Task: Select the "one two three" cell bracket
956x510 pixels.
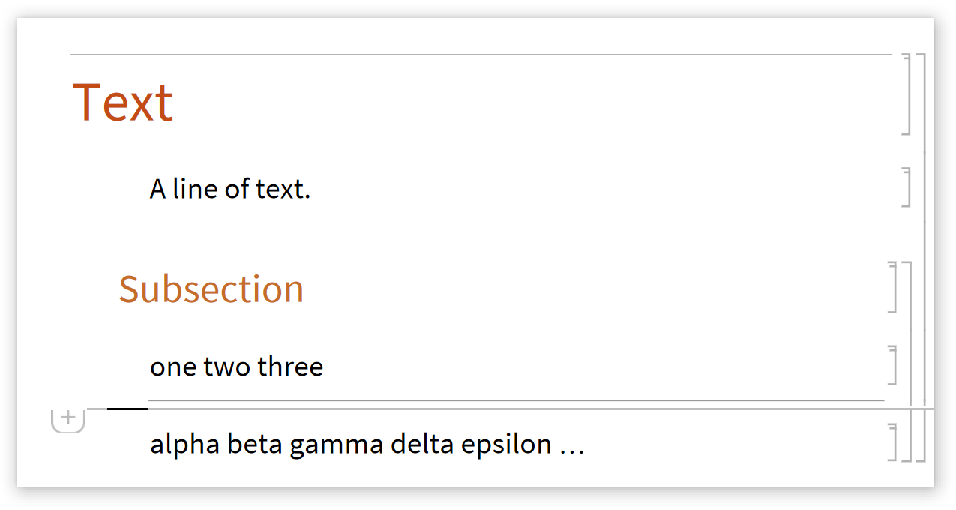Action: (892, 366)
